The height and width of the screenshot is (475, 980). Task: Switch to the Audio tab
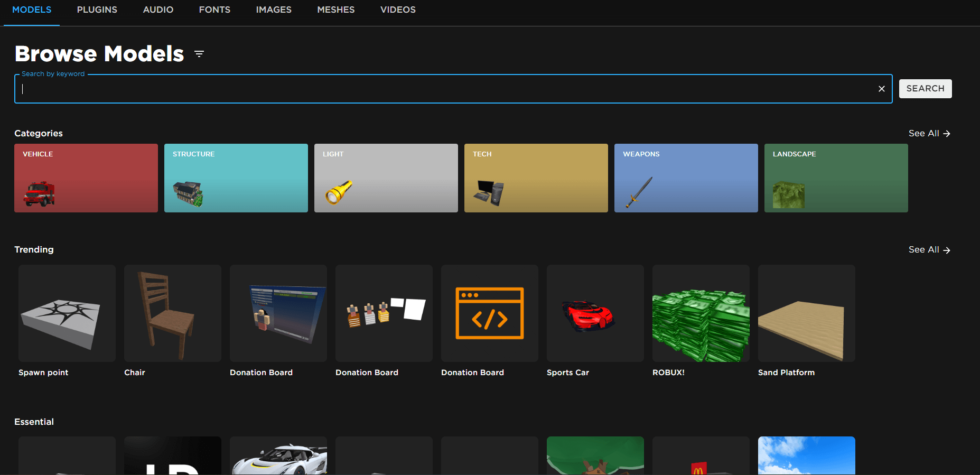(x=158, y=10)
